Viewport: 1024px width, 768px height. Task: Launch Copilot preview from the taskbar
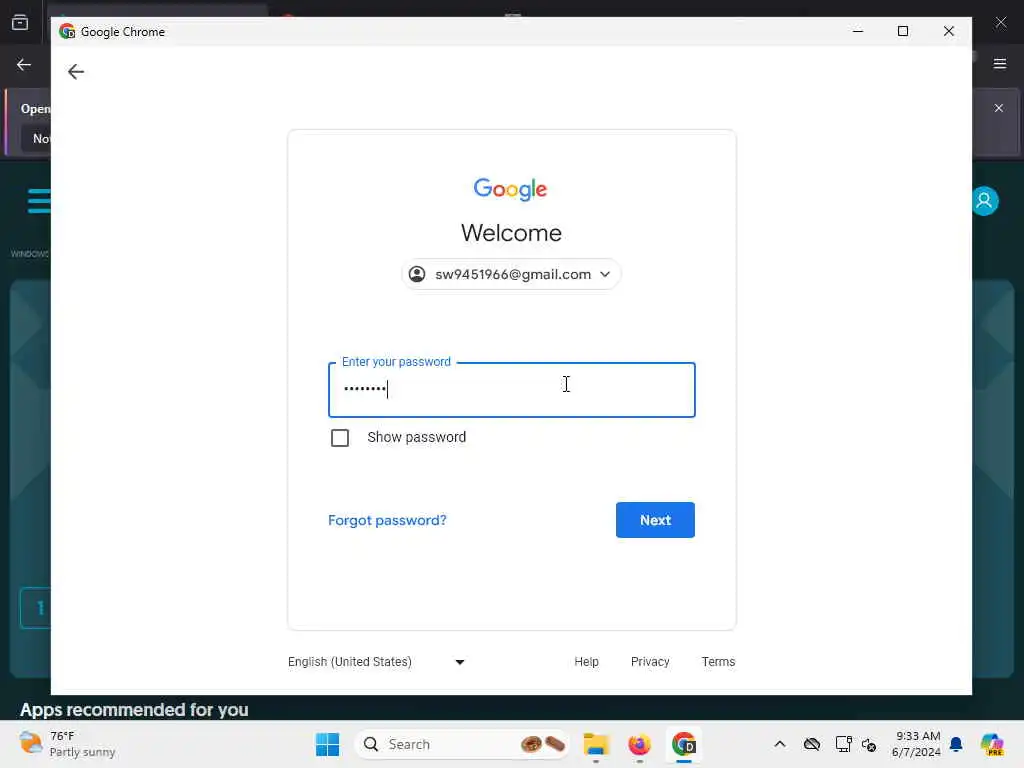[991, 744]
